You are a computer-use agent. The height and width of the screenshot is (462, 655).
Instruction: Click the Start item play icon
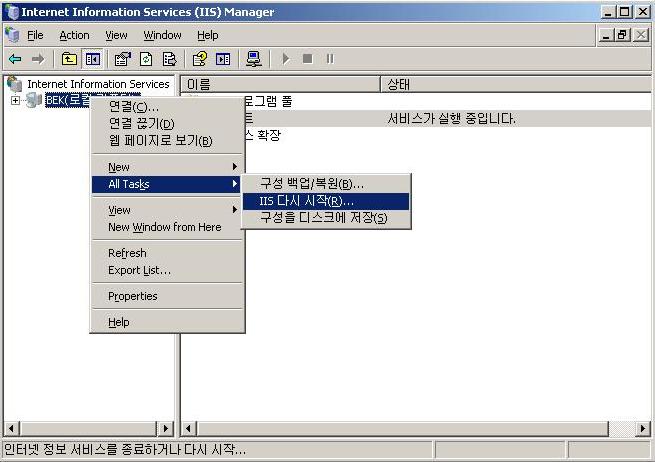286,59
